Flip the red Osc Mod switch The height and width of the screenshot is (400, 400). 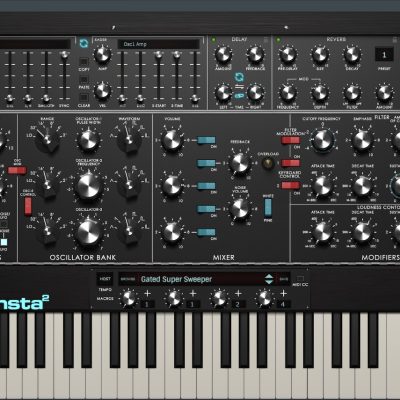17,171
